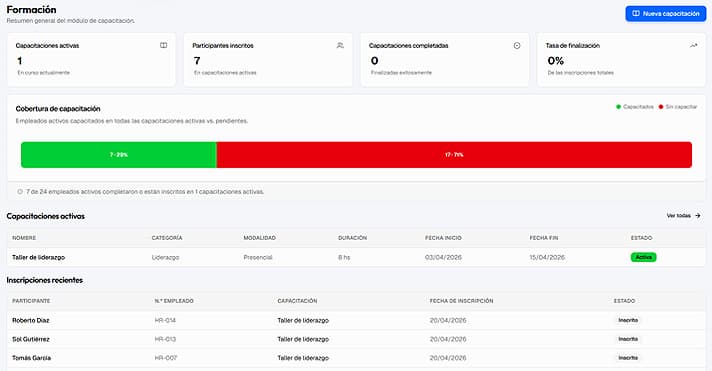The width and height of the screenshot is (712, 371).
Task: Select participant Roberto Díaz
Action: click(30, 320)
